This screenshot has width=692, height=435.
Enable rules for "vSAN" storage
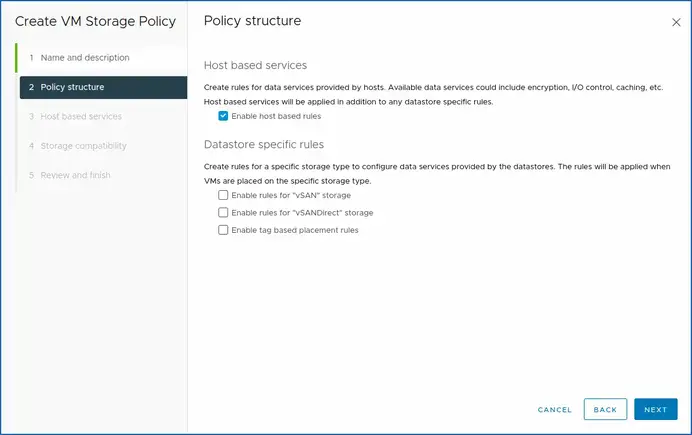223,195
